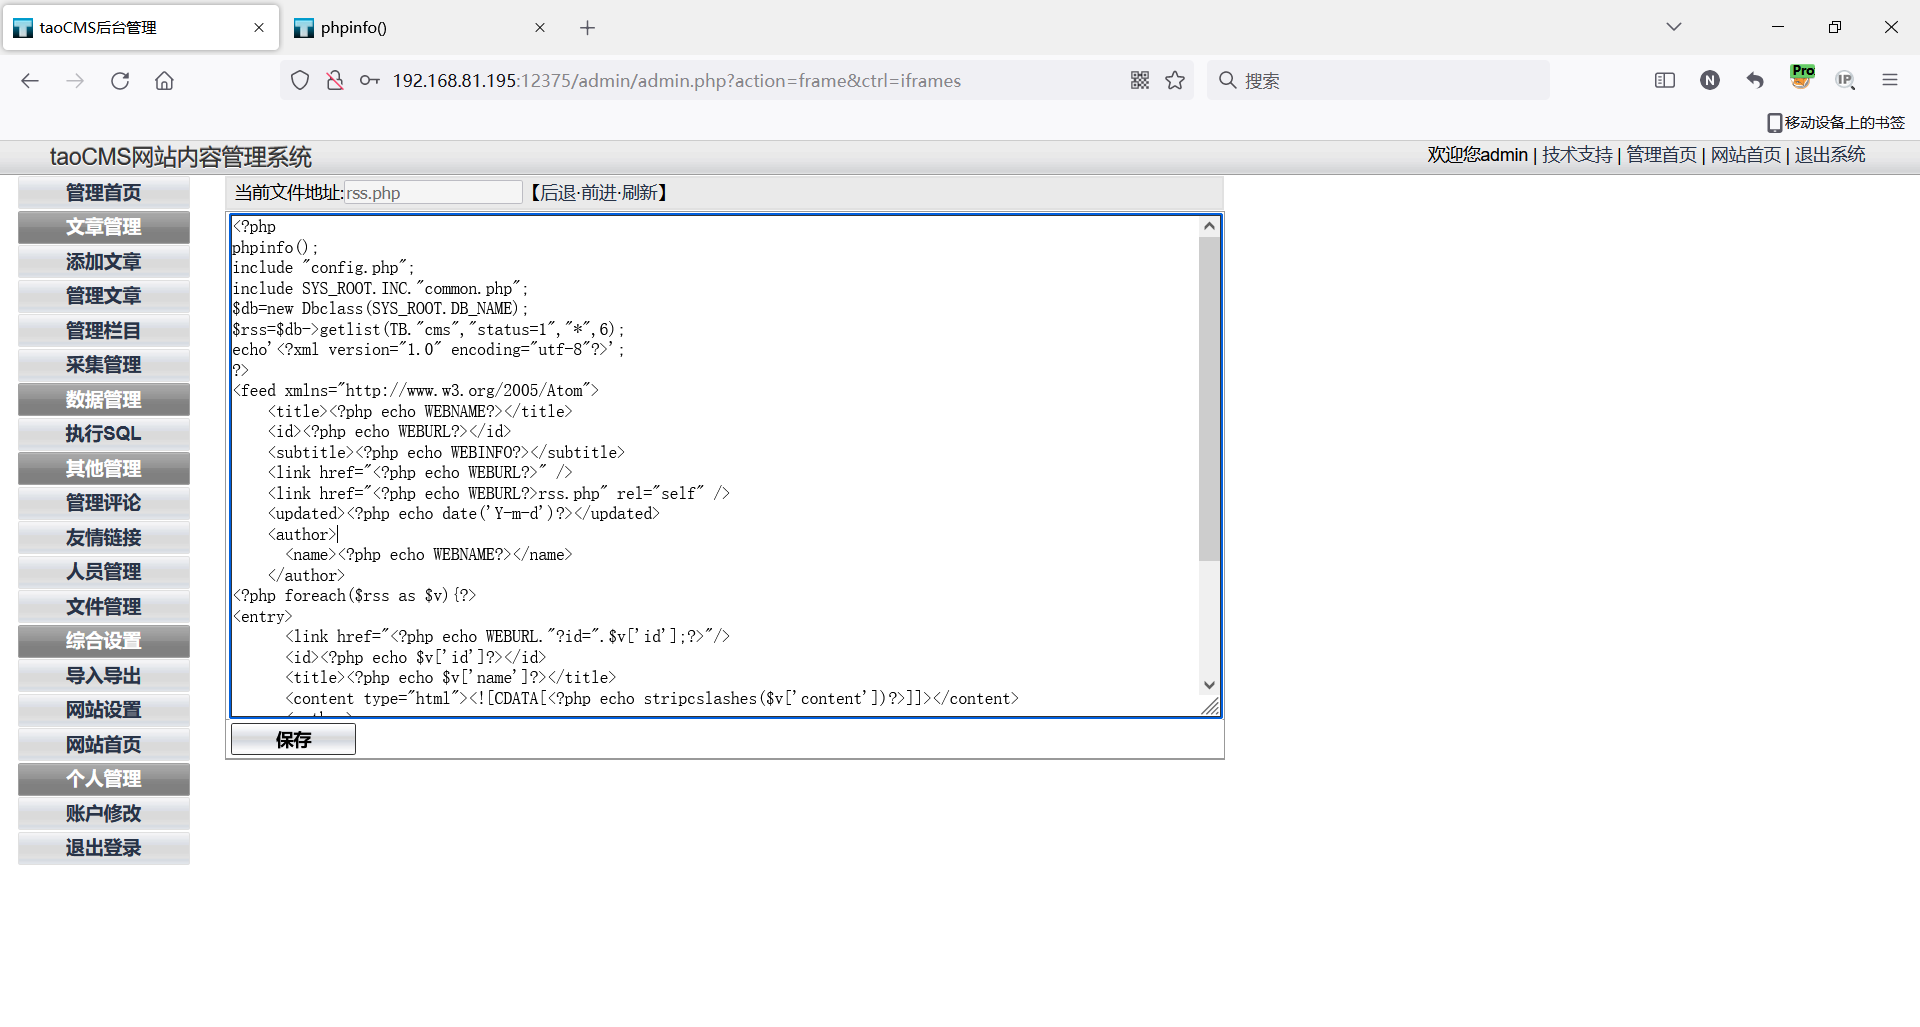Select 其他管理 section header
This screenshot has height=1027, width=1920.
(x=104, y=469)
